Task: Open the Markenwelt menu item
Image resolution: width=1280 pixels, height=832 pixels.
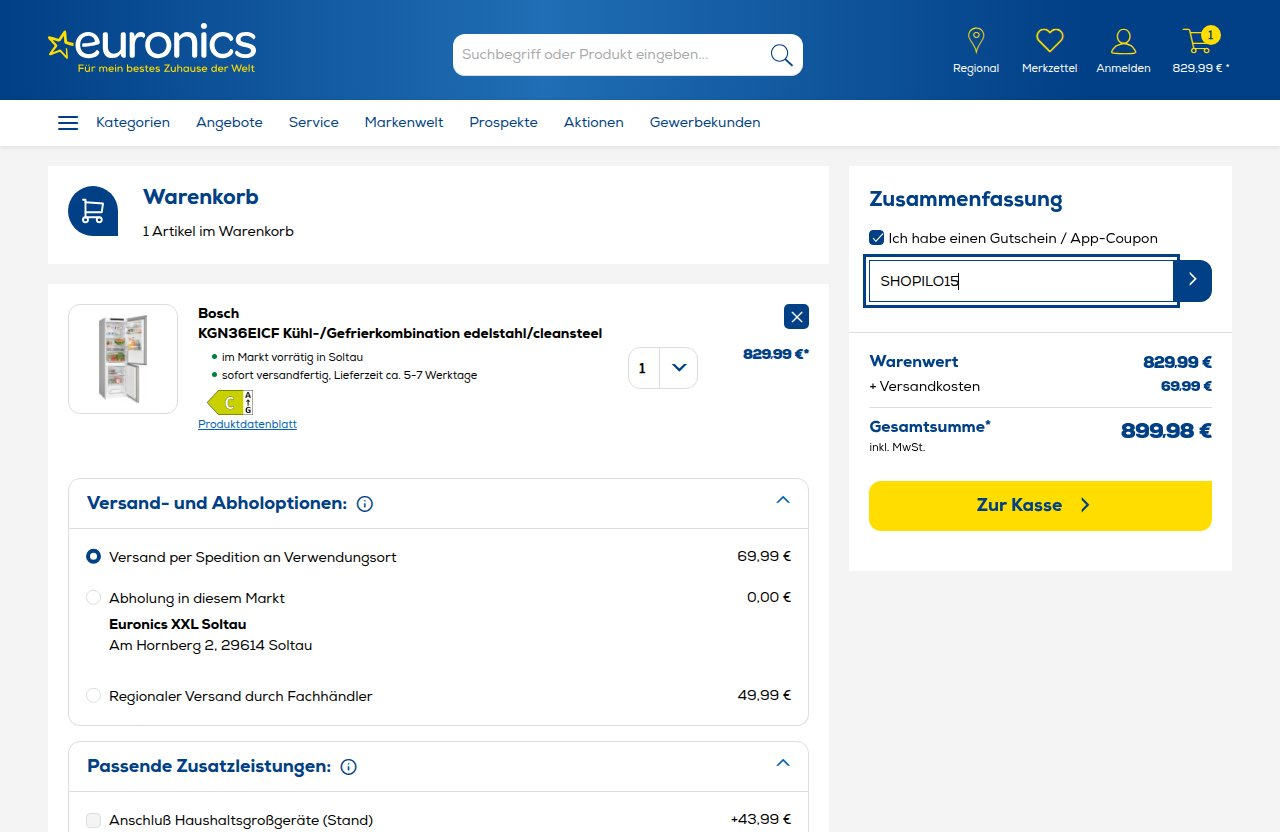Action: [x=404, y=122]
